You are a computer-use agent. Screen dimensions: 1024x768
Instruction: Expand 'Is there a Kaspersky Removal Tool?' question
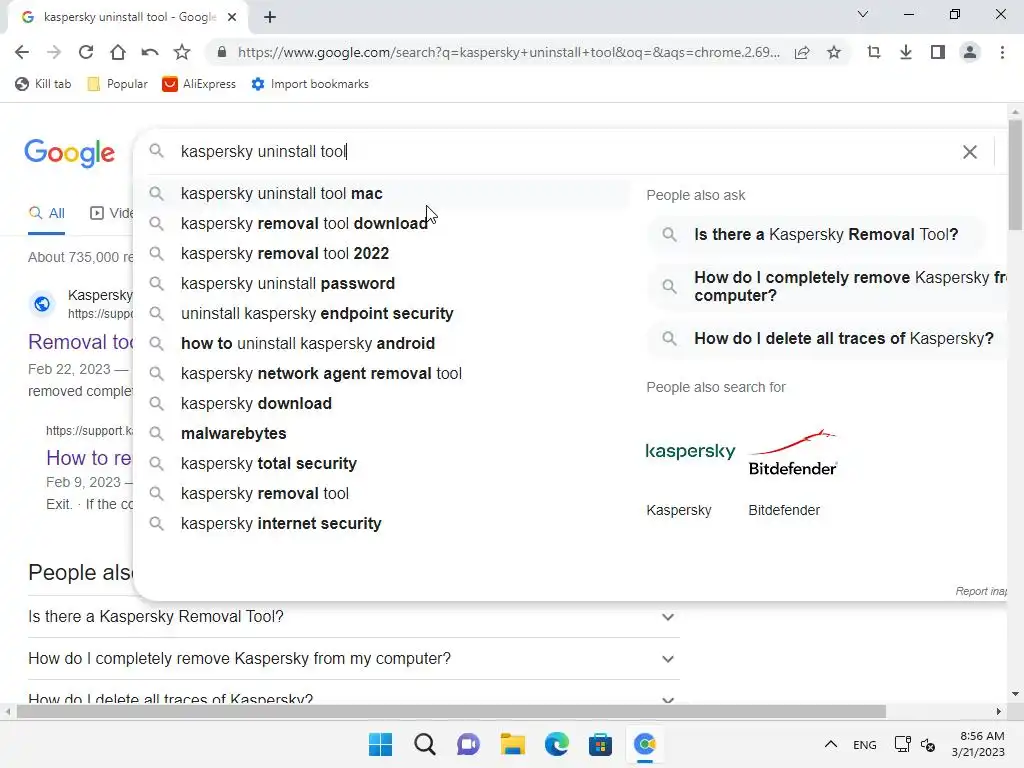coord(667,617)
